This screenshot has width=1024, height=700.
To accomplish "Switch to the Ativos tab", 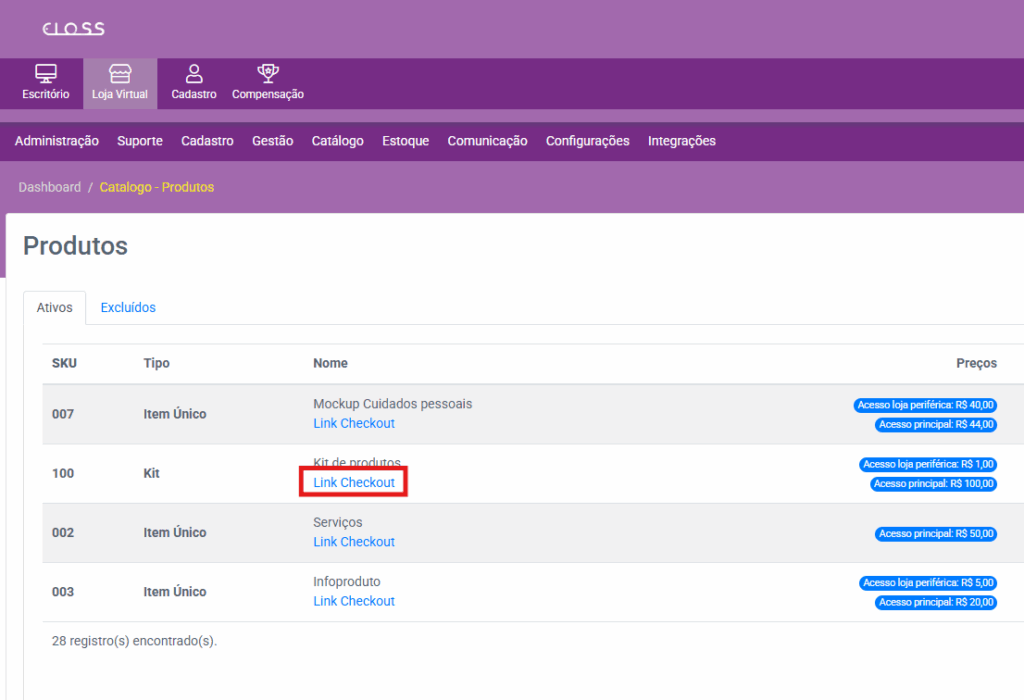I will pos(54,308).
